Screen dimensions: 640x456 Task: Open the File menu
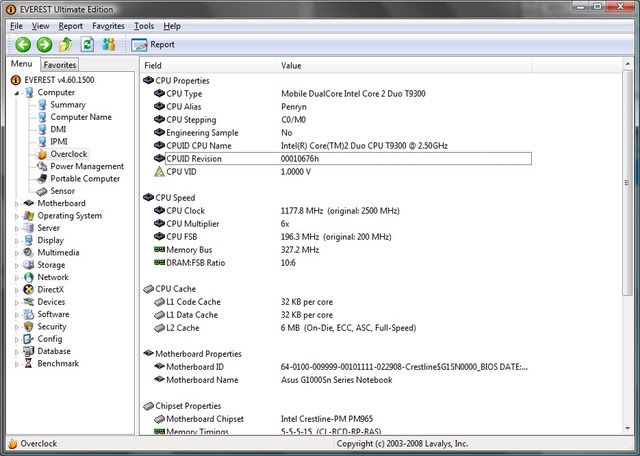point(16,26)
